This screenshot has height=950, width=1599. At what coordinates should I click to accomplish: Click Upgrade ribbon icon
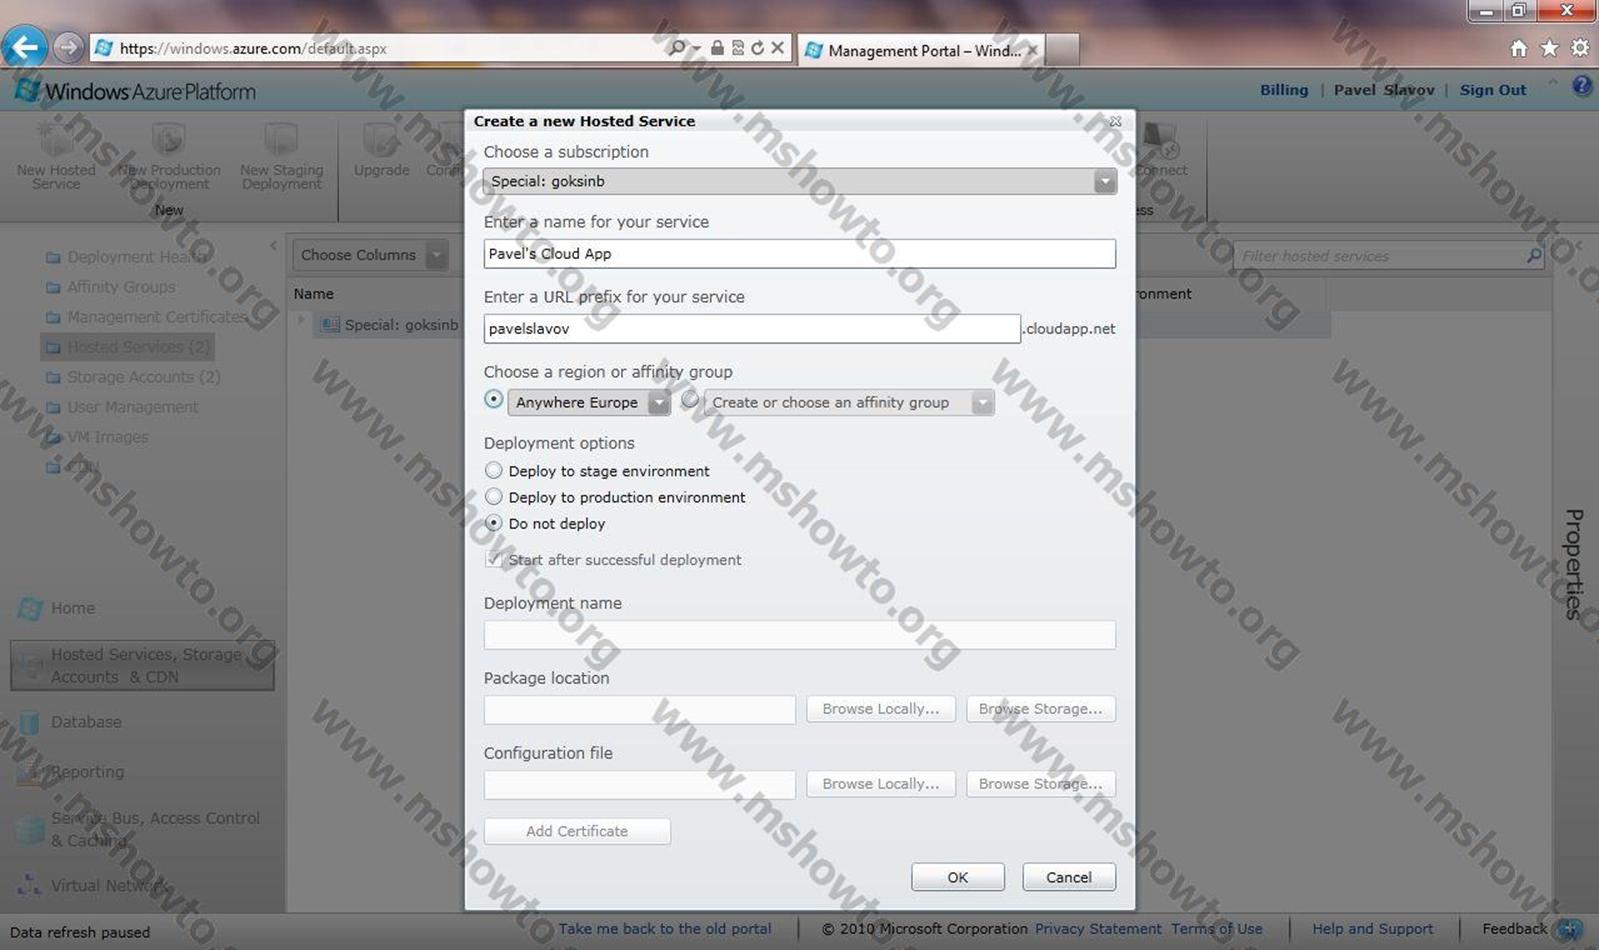point(381,150)
